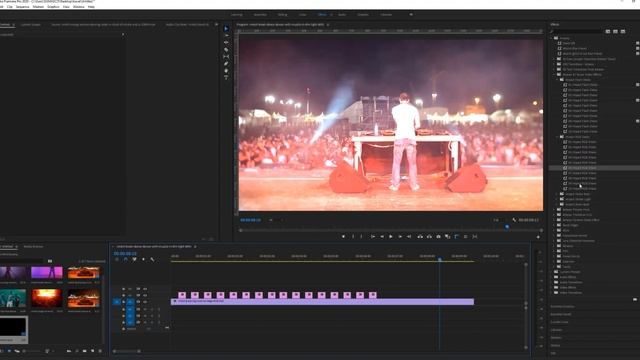Screen dimensions: 640x360
Task: Click Automate to Sequence icon in Project panel
Action: click(69, 351)
